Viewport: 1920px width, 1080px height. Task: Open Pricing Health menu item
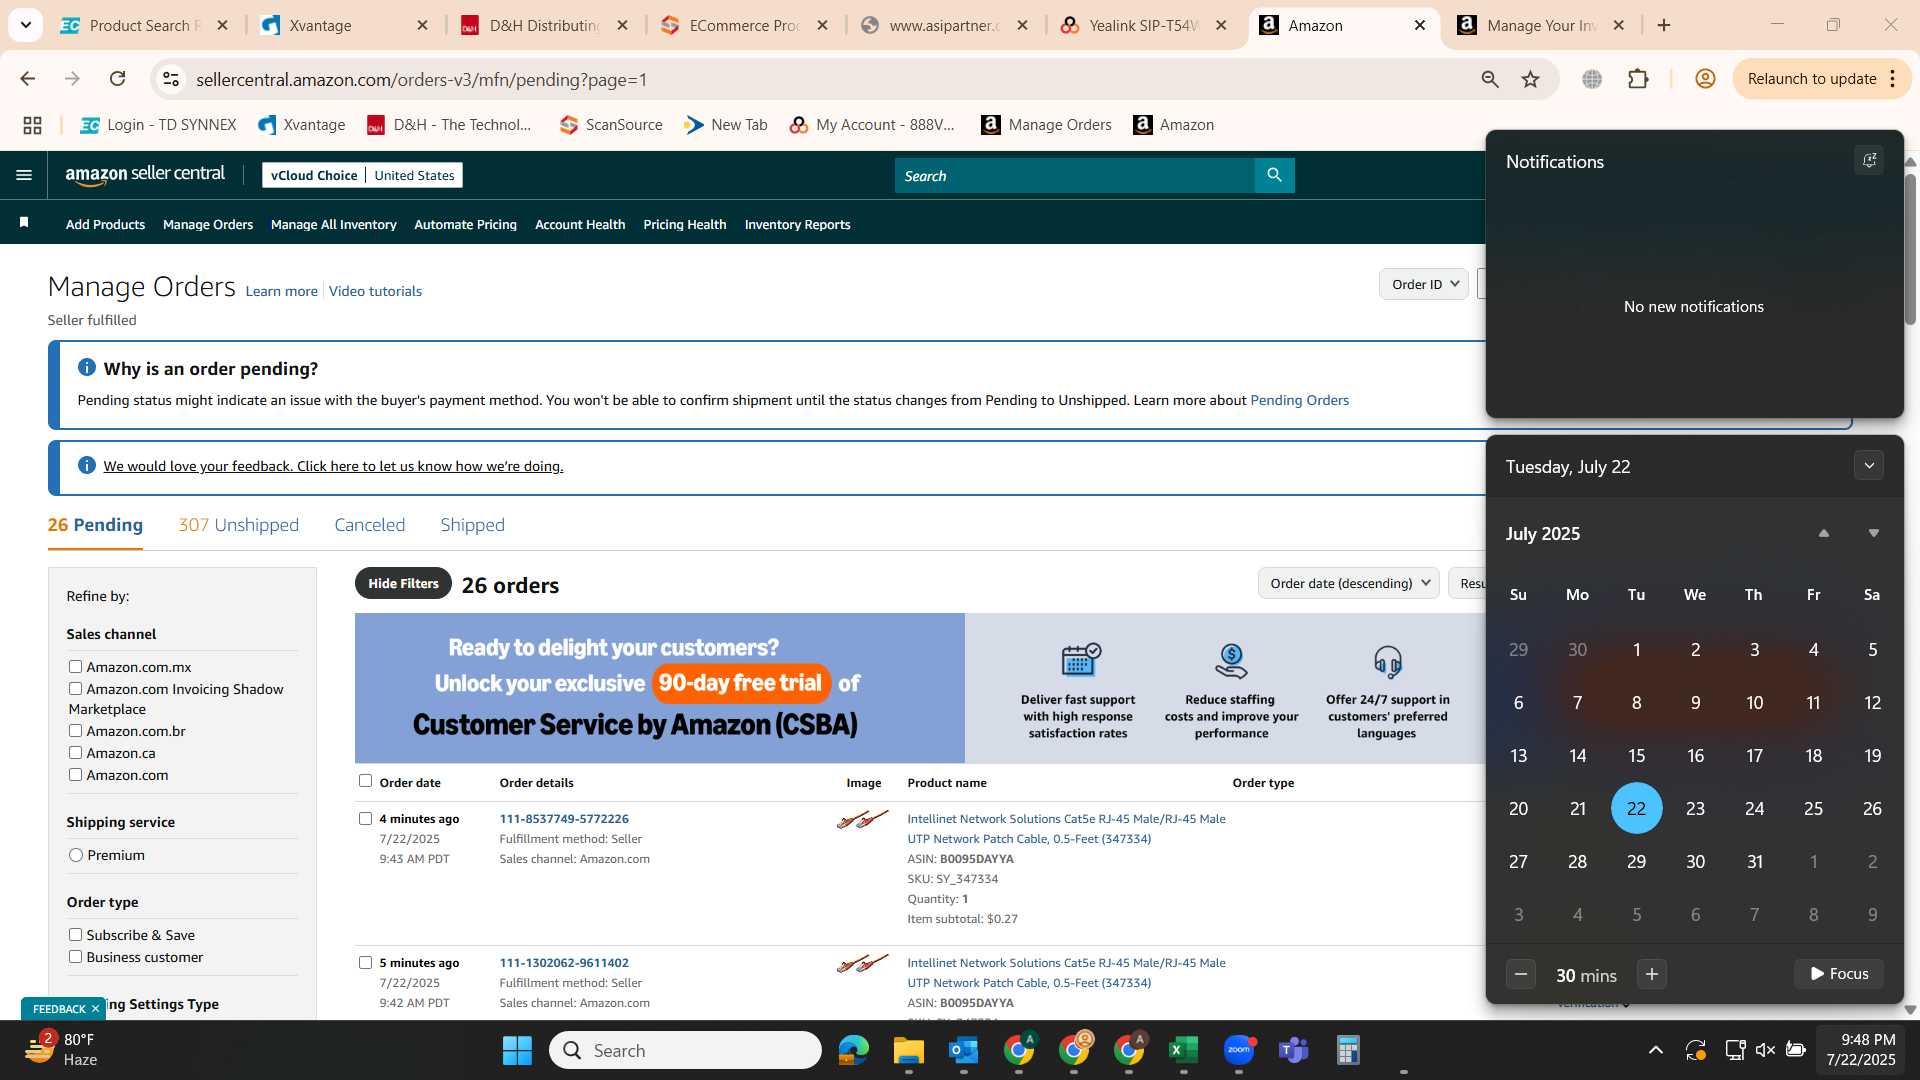(x=685, y=224)
